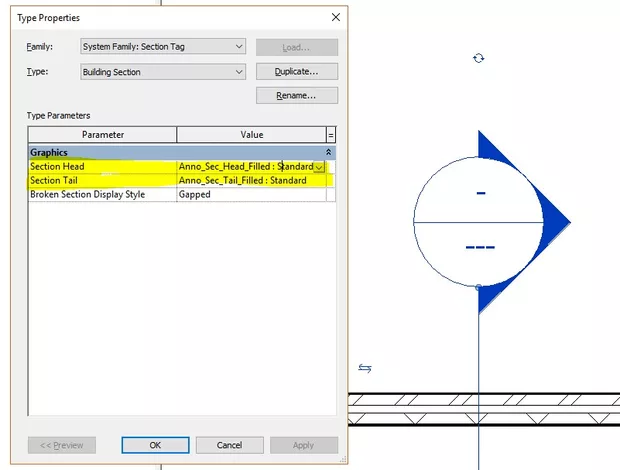
Task: Select the blue filled section head symbol
Action: 492,222
